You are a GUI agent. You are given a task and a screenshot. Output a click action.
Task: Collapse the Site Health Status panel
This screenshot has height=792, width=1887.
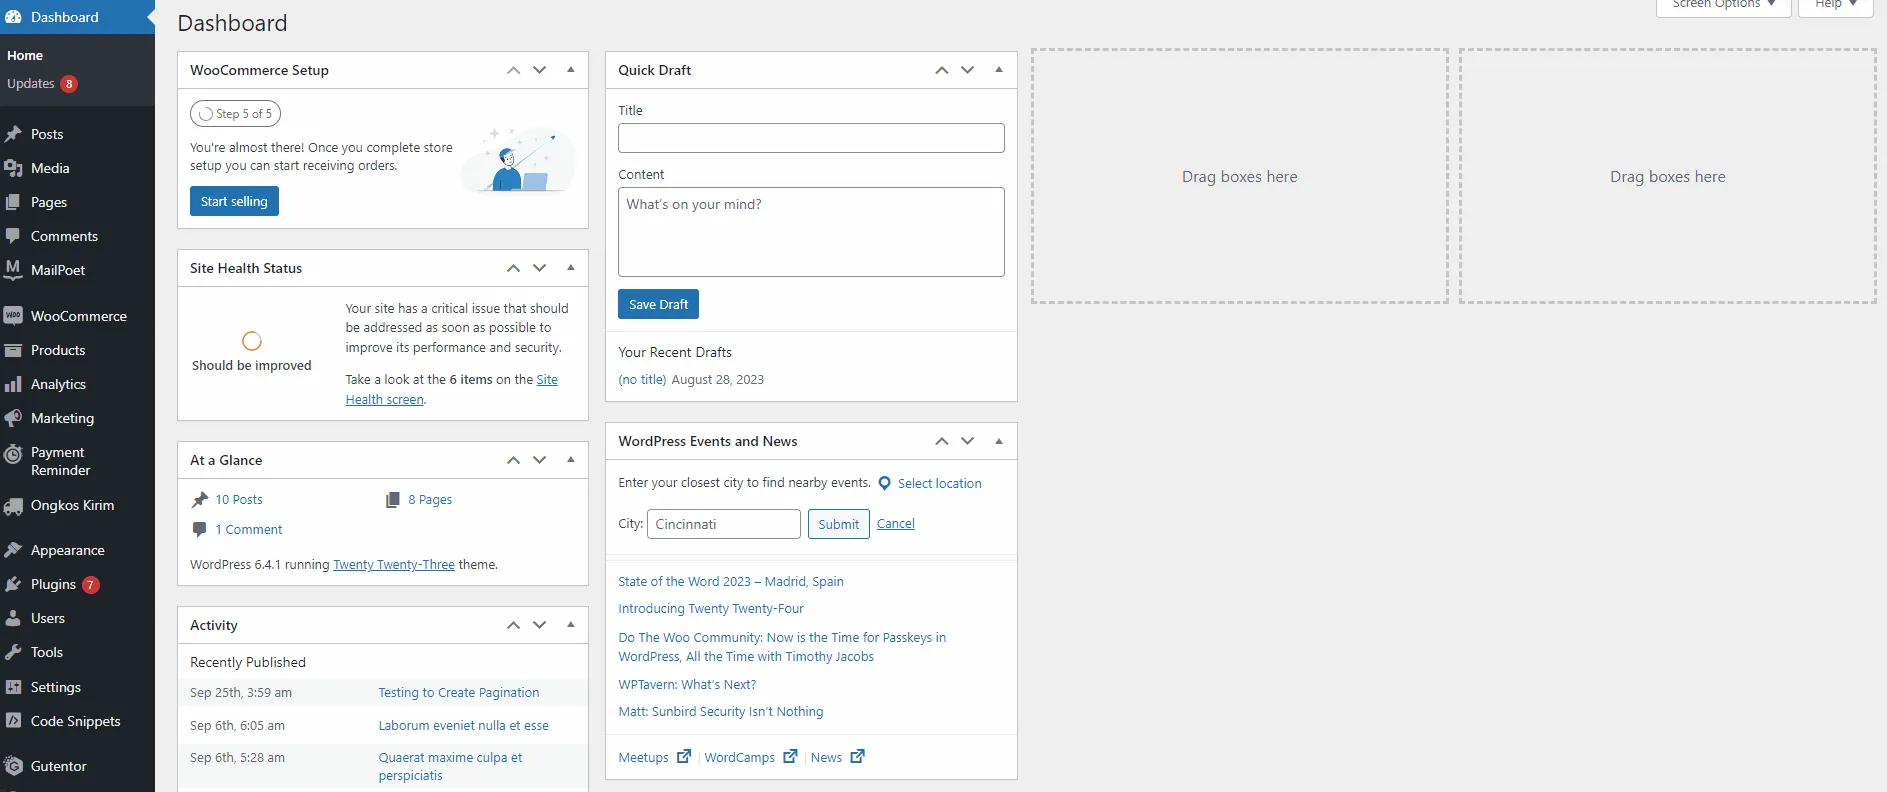tap(571, 268)
